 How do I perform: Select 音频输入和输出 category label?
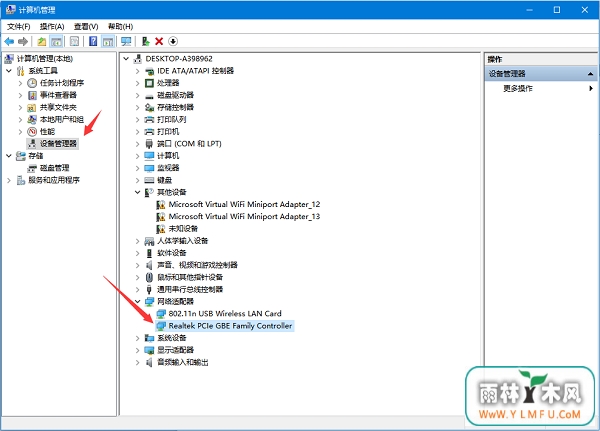(183, 362)
